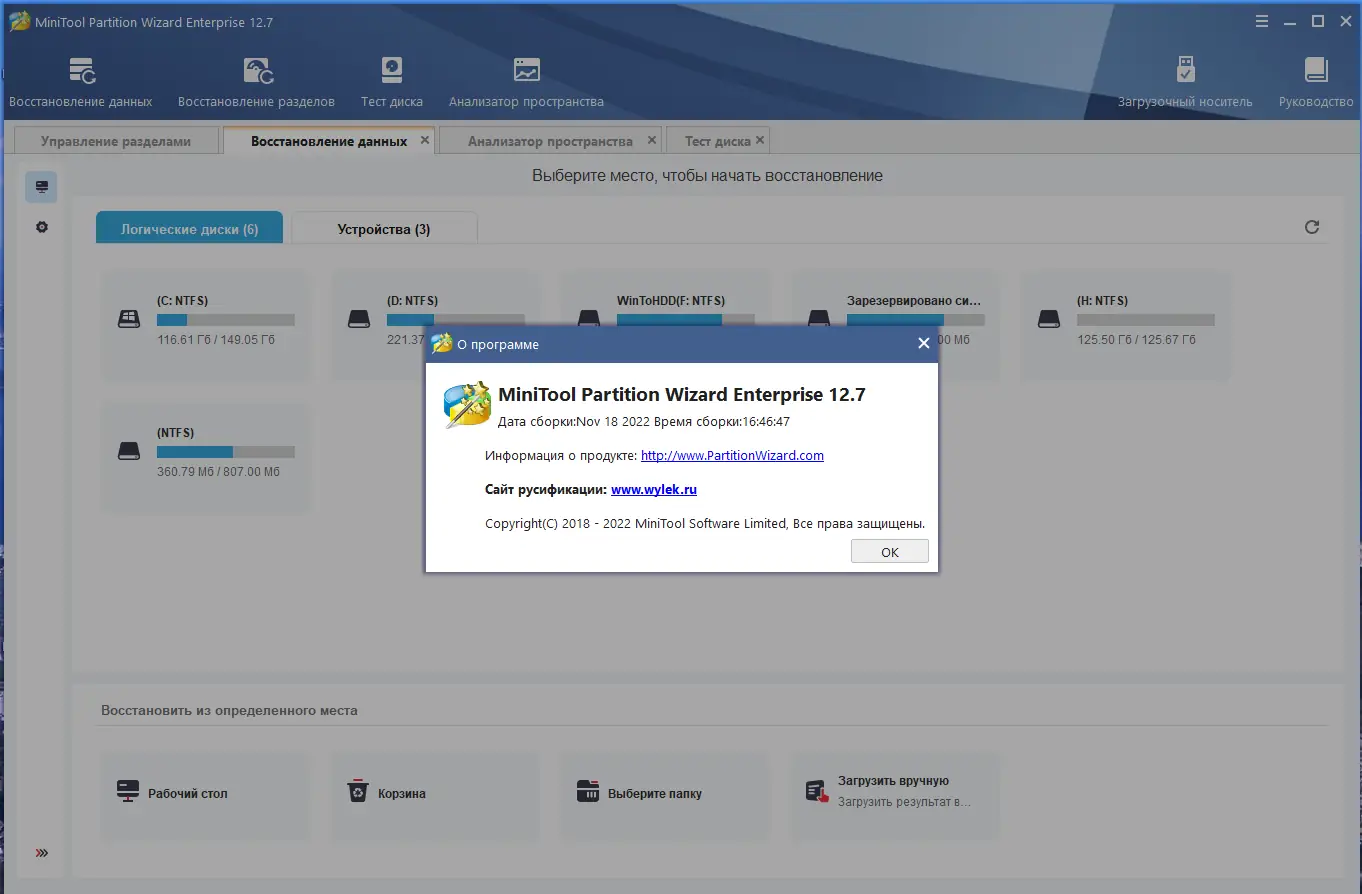The height and width of the screenshot is (894, 1362).
Task: Open the application menu hamburger icon
Action: [1263, 21]
